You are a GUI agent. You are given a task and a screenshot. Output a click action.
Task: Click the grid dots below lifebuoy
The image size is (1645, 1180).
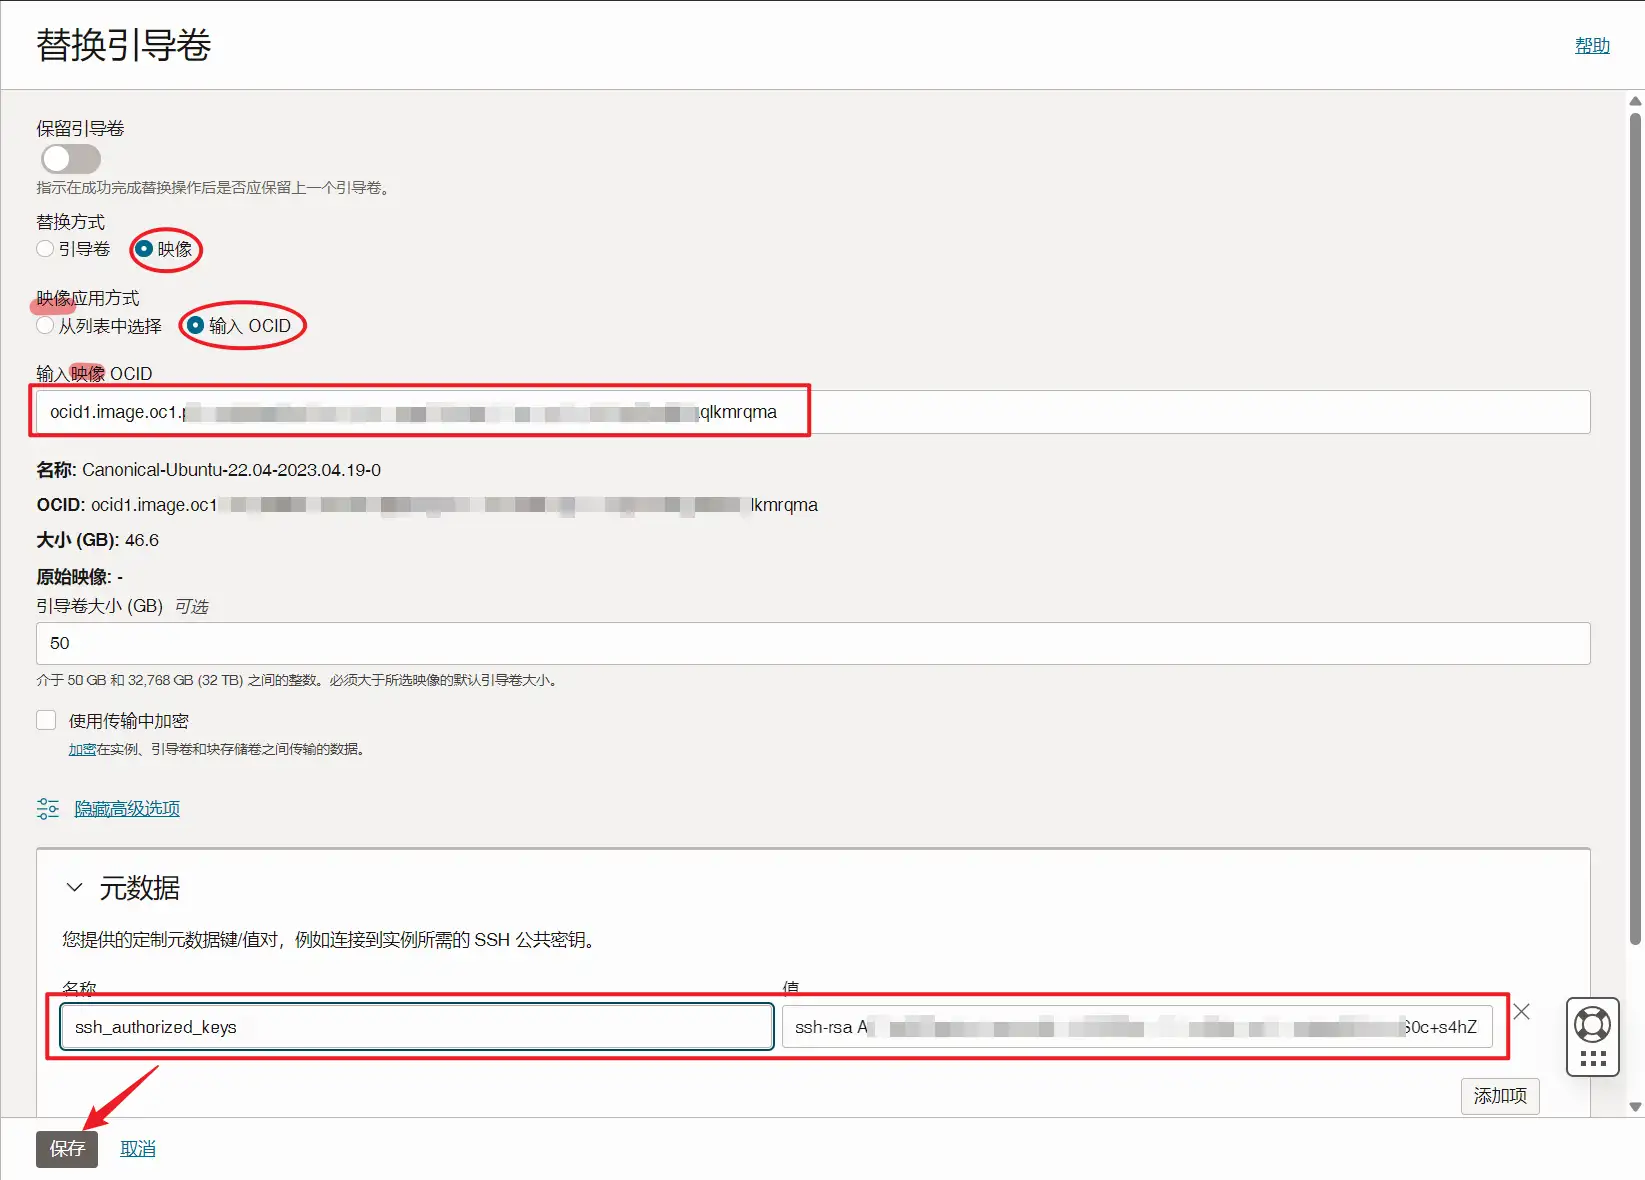click(x=1592, y=1059)
